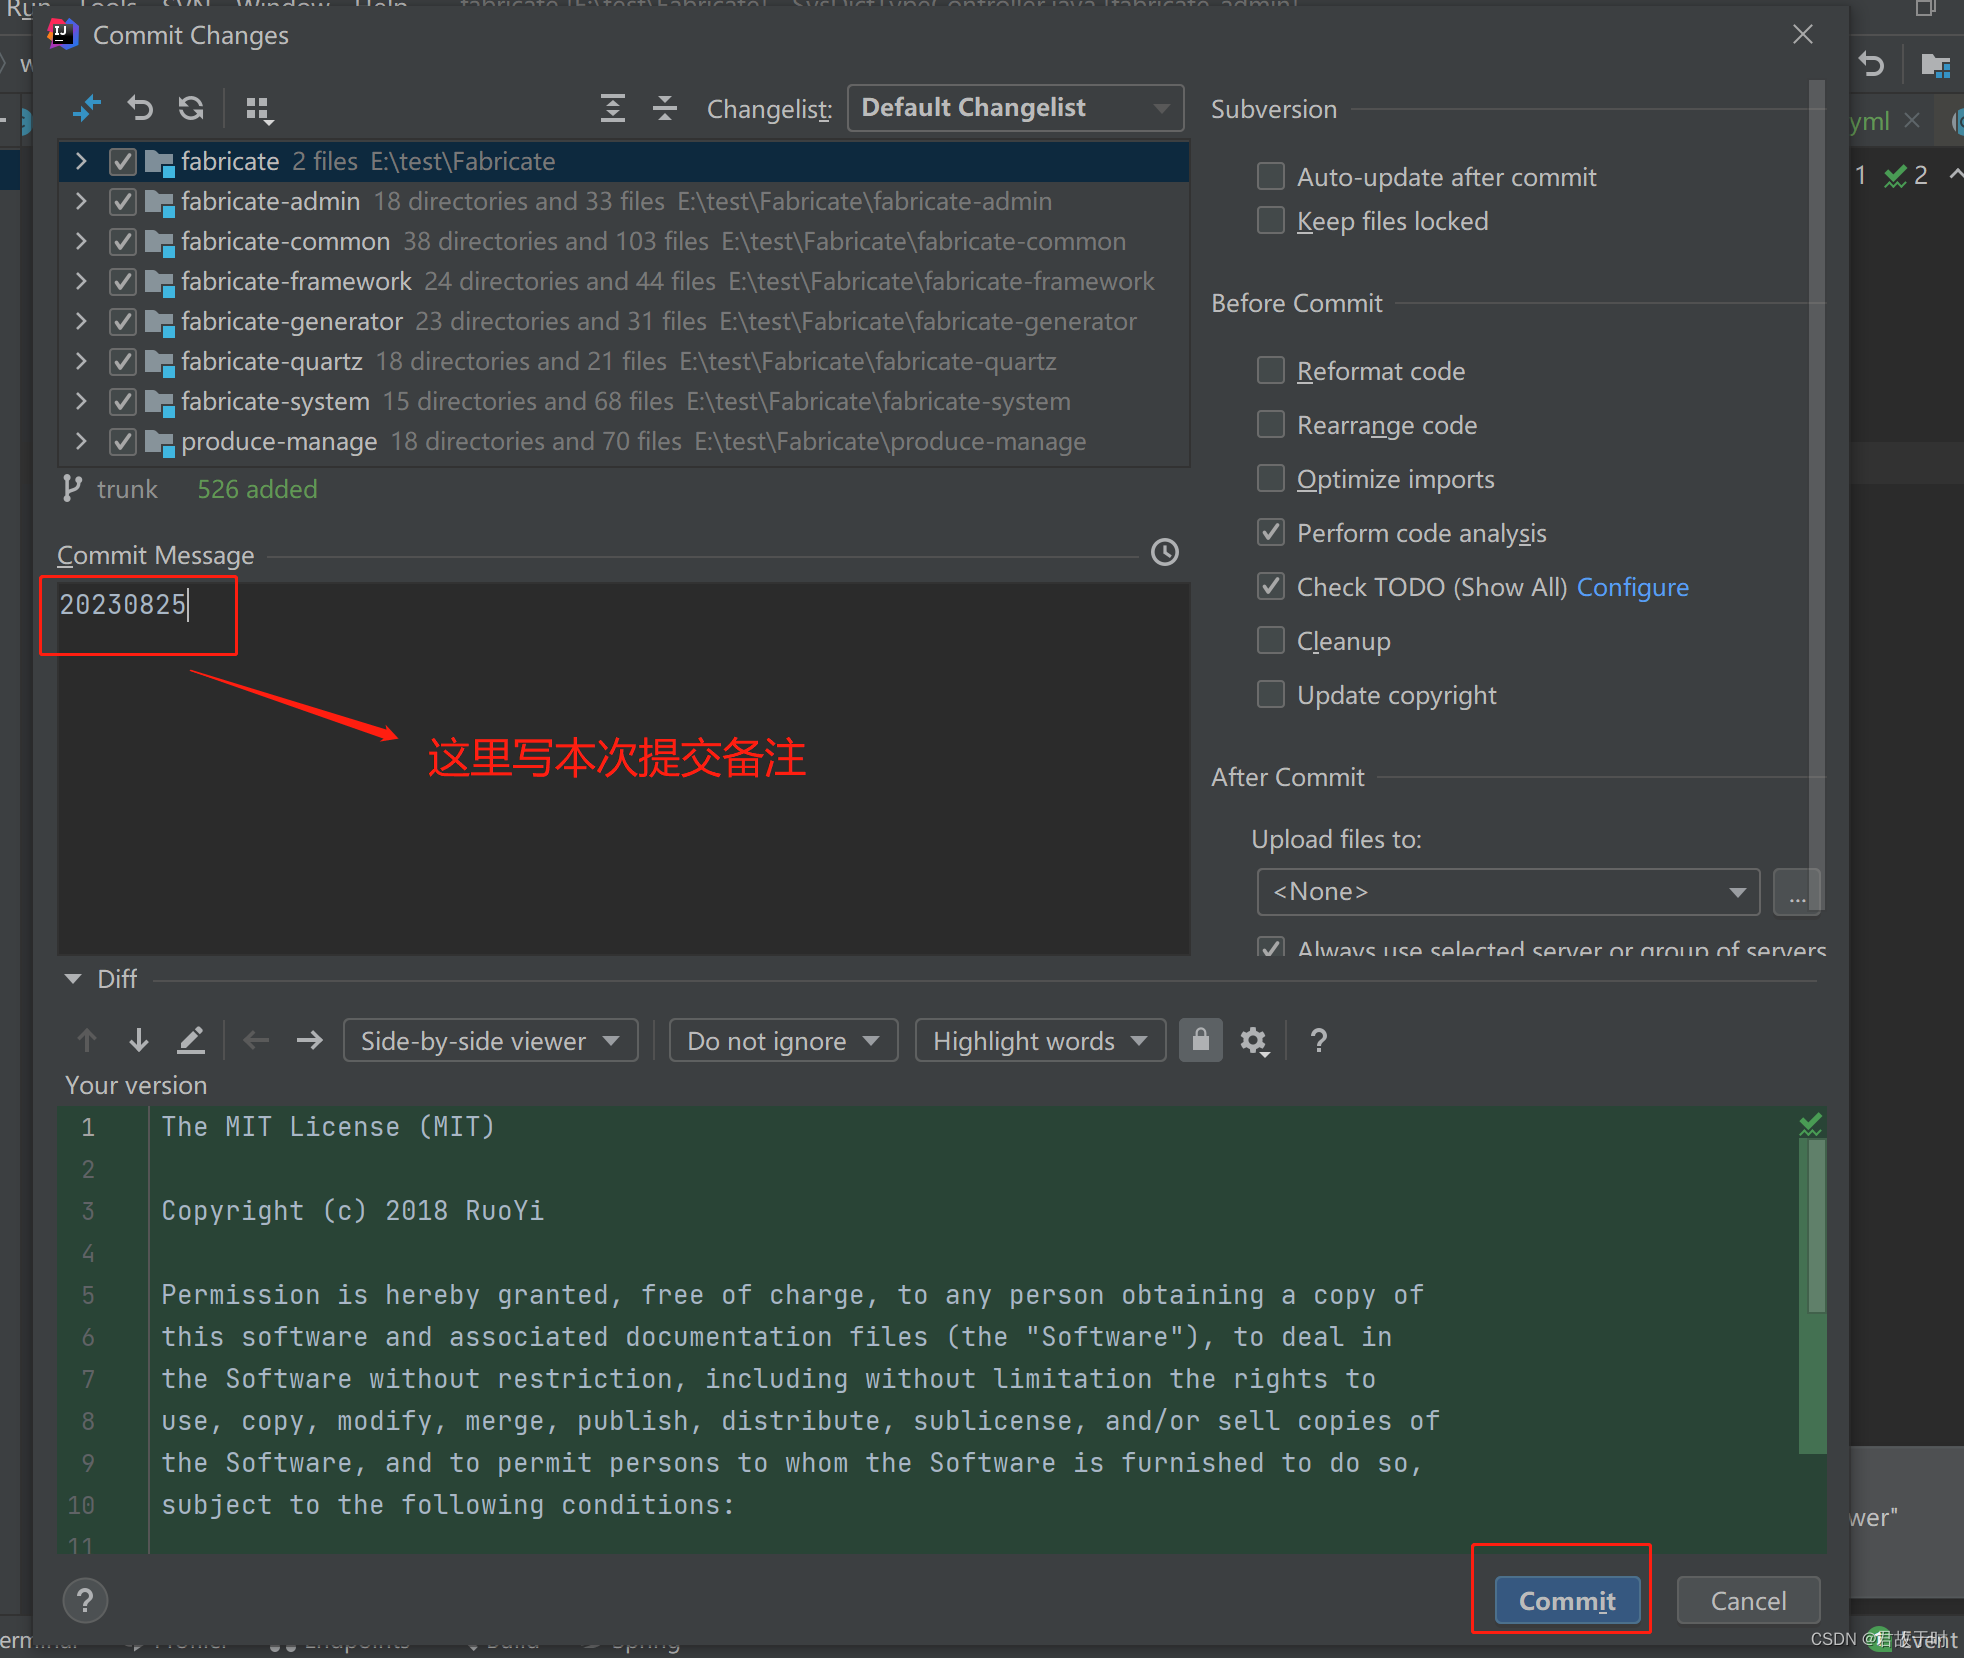Image resolution: width=1964 pixels, height=1658 pixels.
Task: Click the Group By icon
Action: pyautogui.click(x=259, y=109)
